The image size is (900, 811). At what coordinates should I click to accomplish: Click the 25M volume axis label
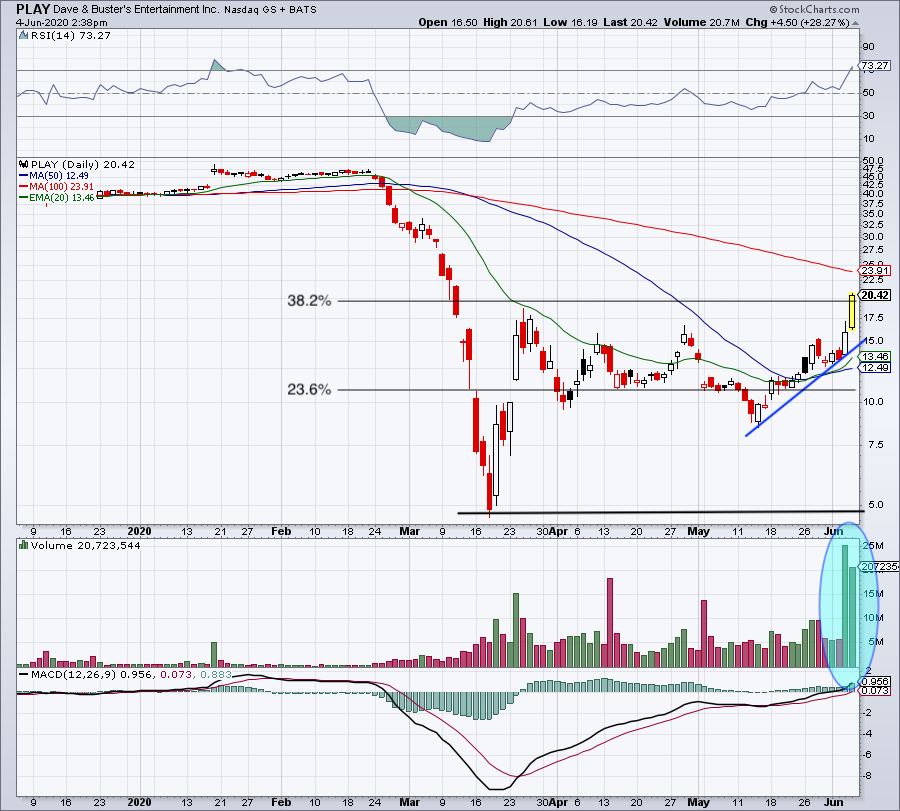click(873, 545)
